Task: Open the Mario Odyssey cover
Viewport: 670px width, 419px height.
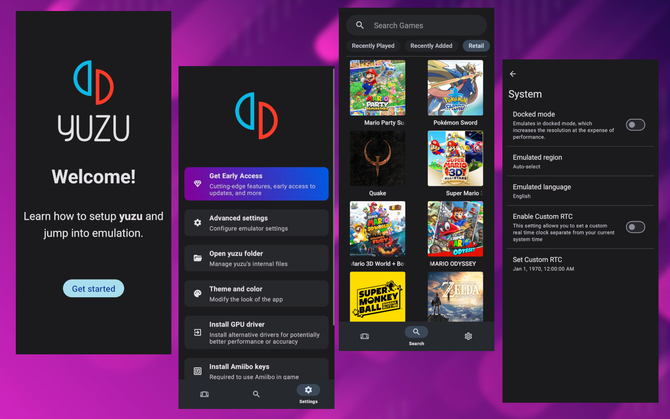Action: (x=455, y=229)
